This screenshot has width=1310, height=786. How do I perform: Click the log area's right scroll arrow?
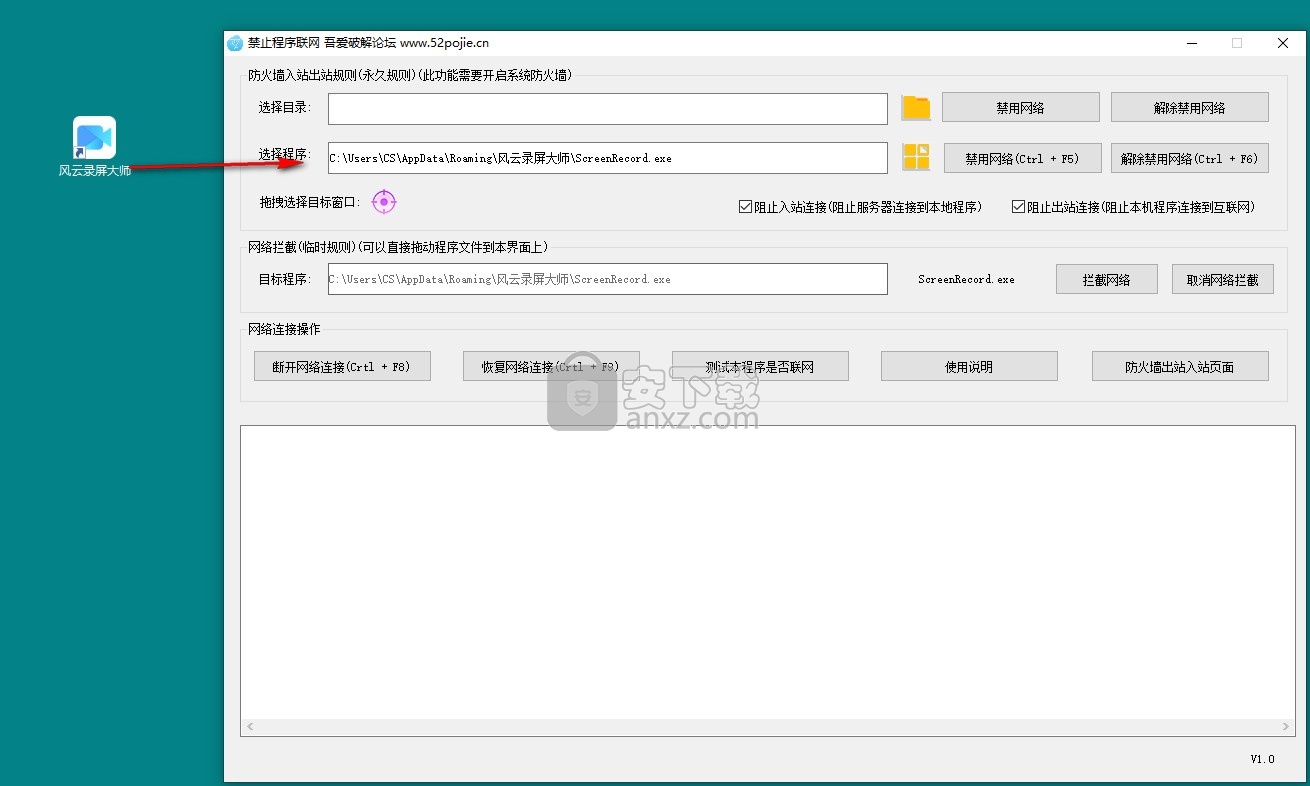coord(1287,727)
